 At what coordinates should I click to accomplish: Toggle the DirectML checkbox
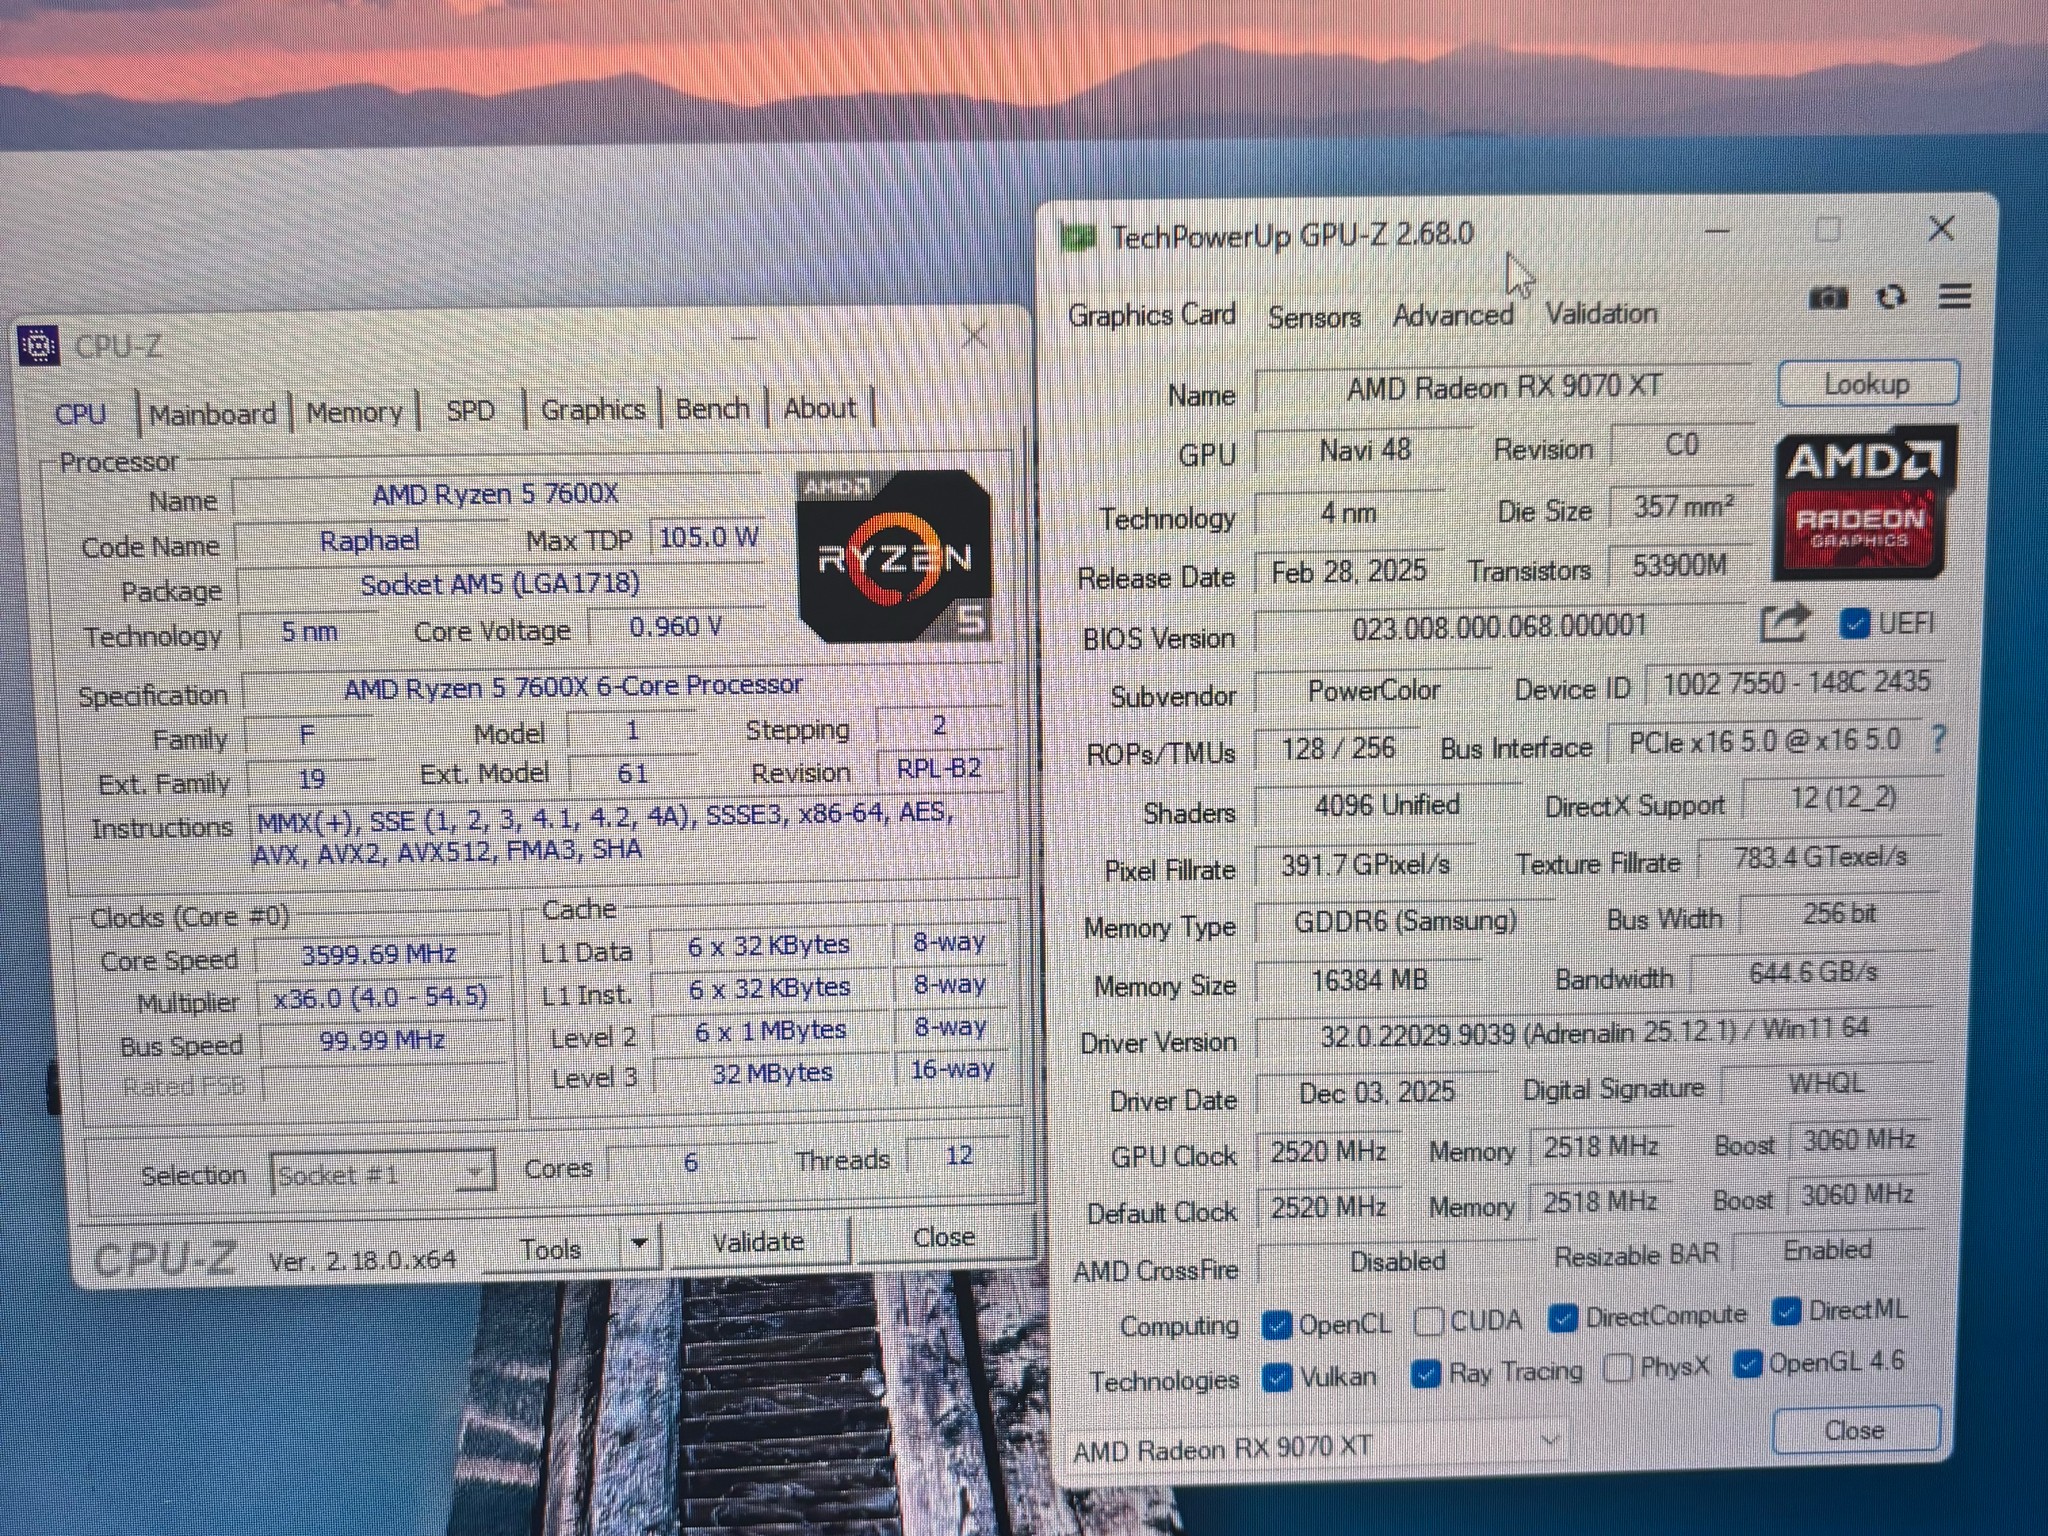(1786, 1311)
